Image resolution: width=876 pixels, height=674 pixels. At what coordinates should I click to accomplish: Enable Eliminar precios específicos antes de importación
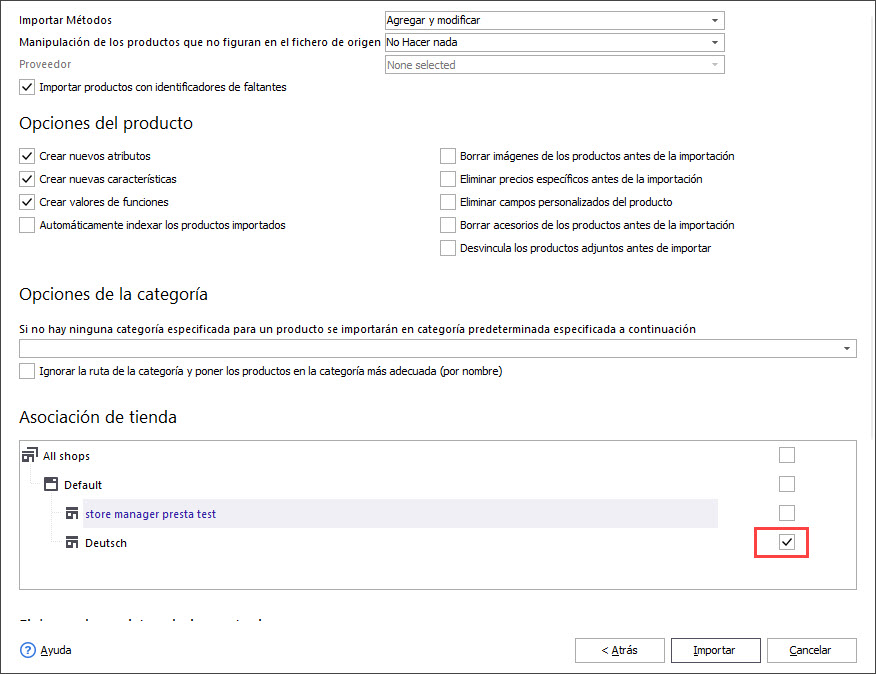pos(447,179)
